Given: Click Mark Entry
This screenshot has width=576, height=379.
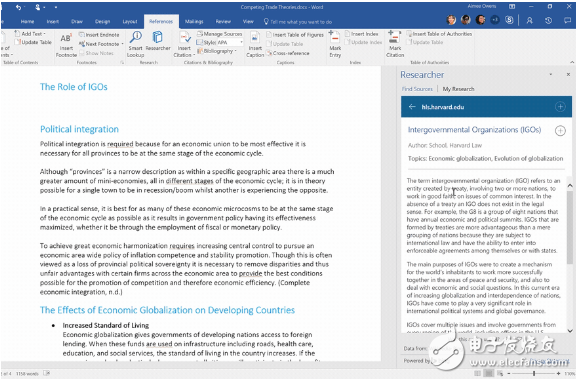Looking at the screenshot, I should pos(335,44).
